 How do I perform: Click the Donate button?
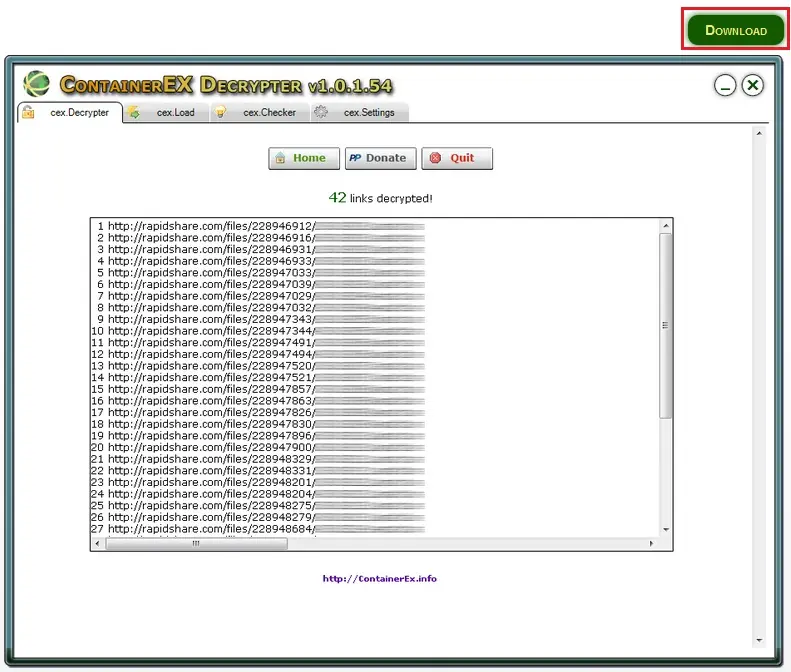click(380, 158)
